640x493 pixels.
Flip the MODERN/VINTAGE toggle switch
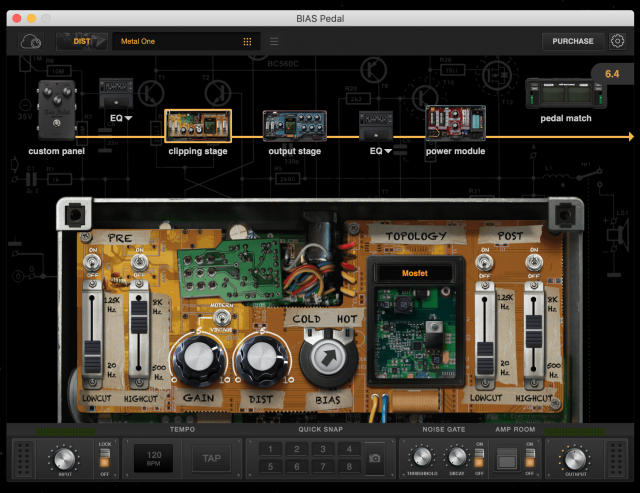click(x=222, y=318)
